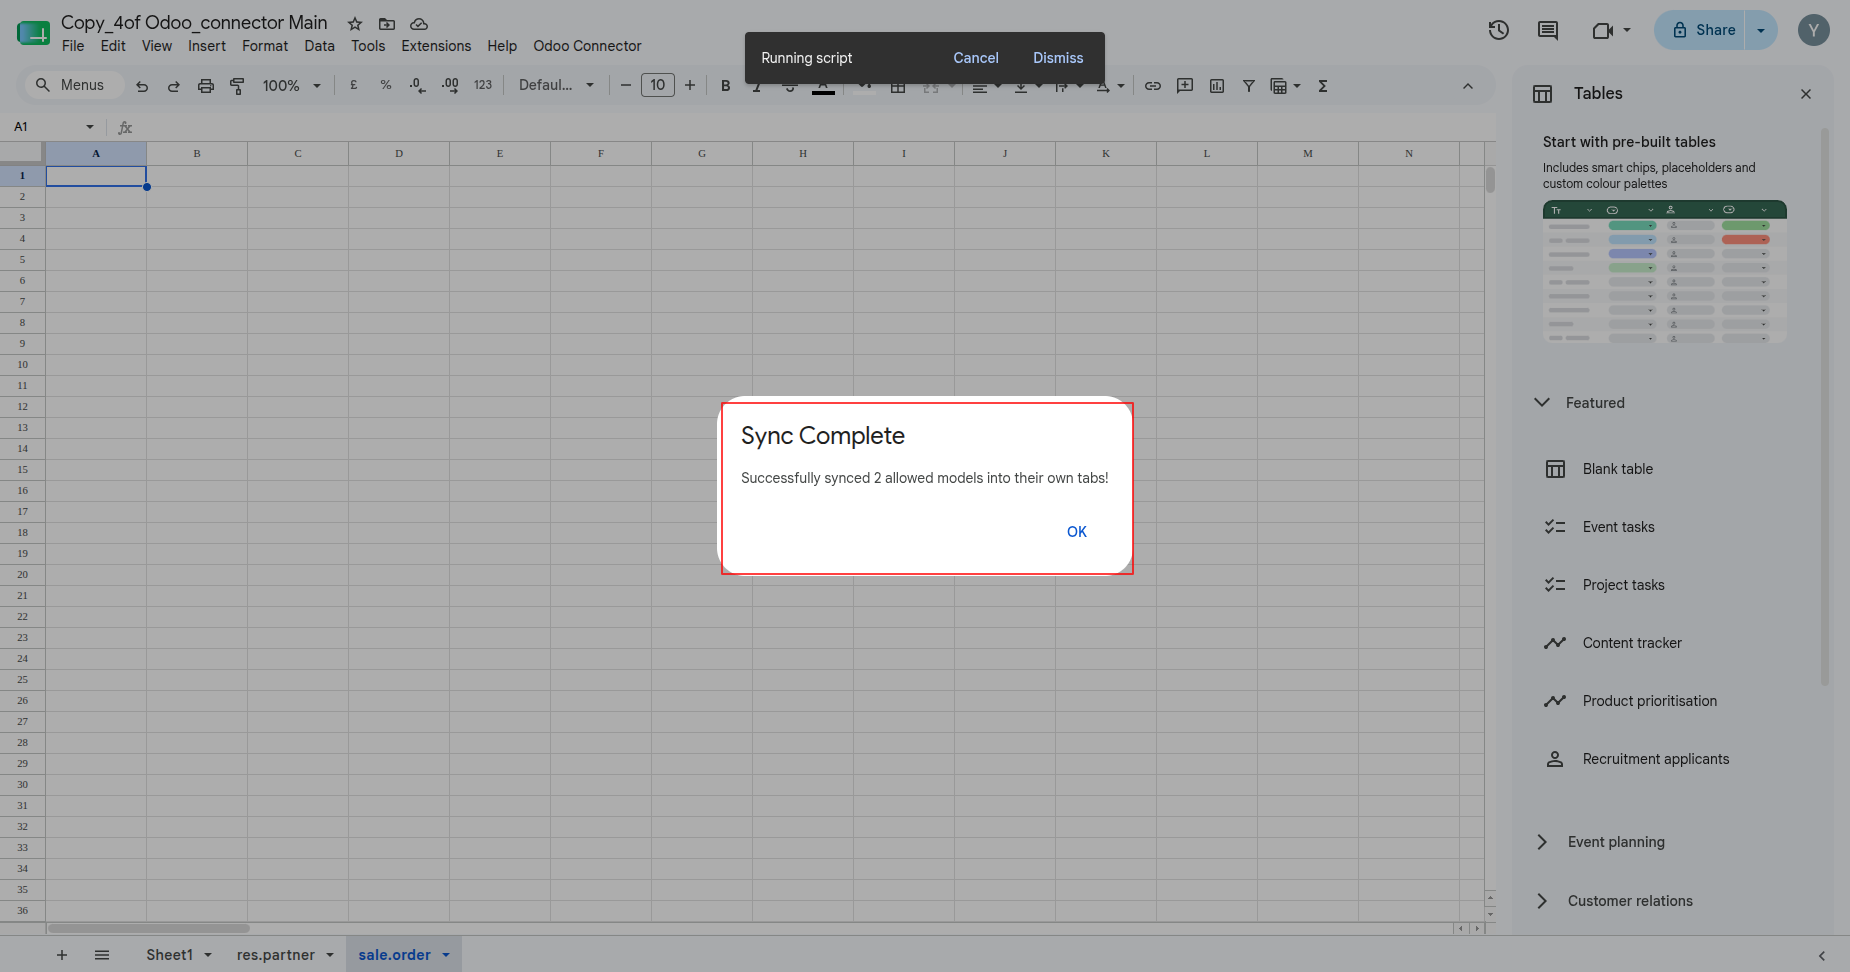The height and width of the screenshot is (972, 1850).
Task: Insert a link
Action: (x=1153, y=86)
